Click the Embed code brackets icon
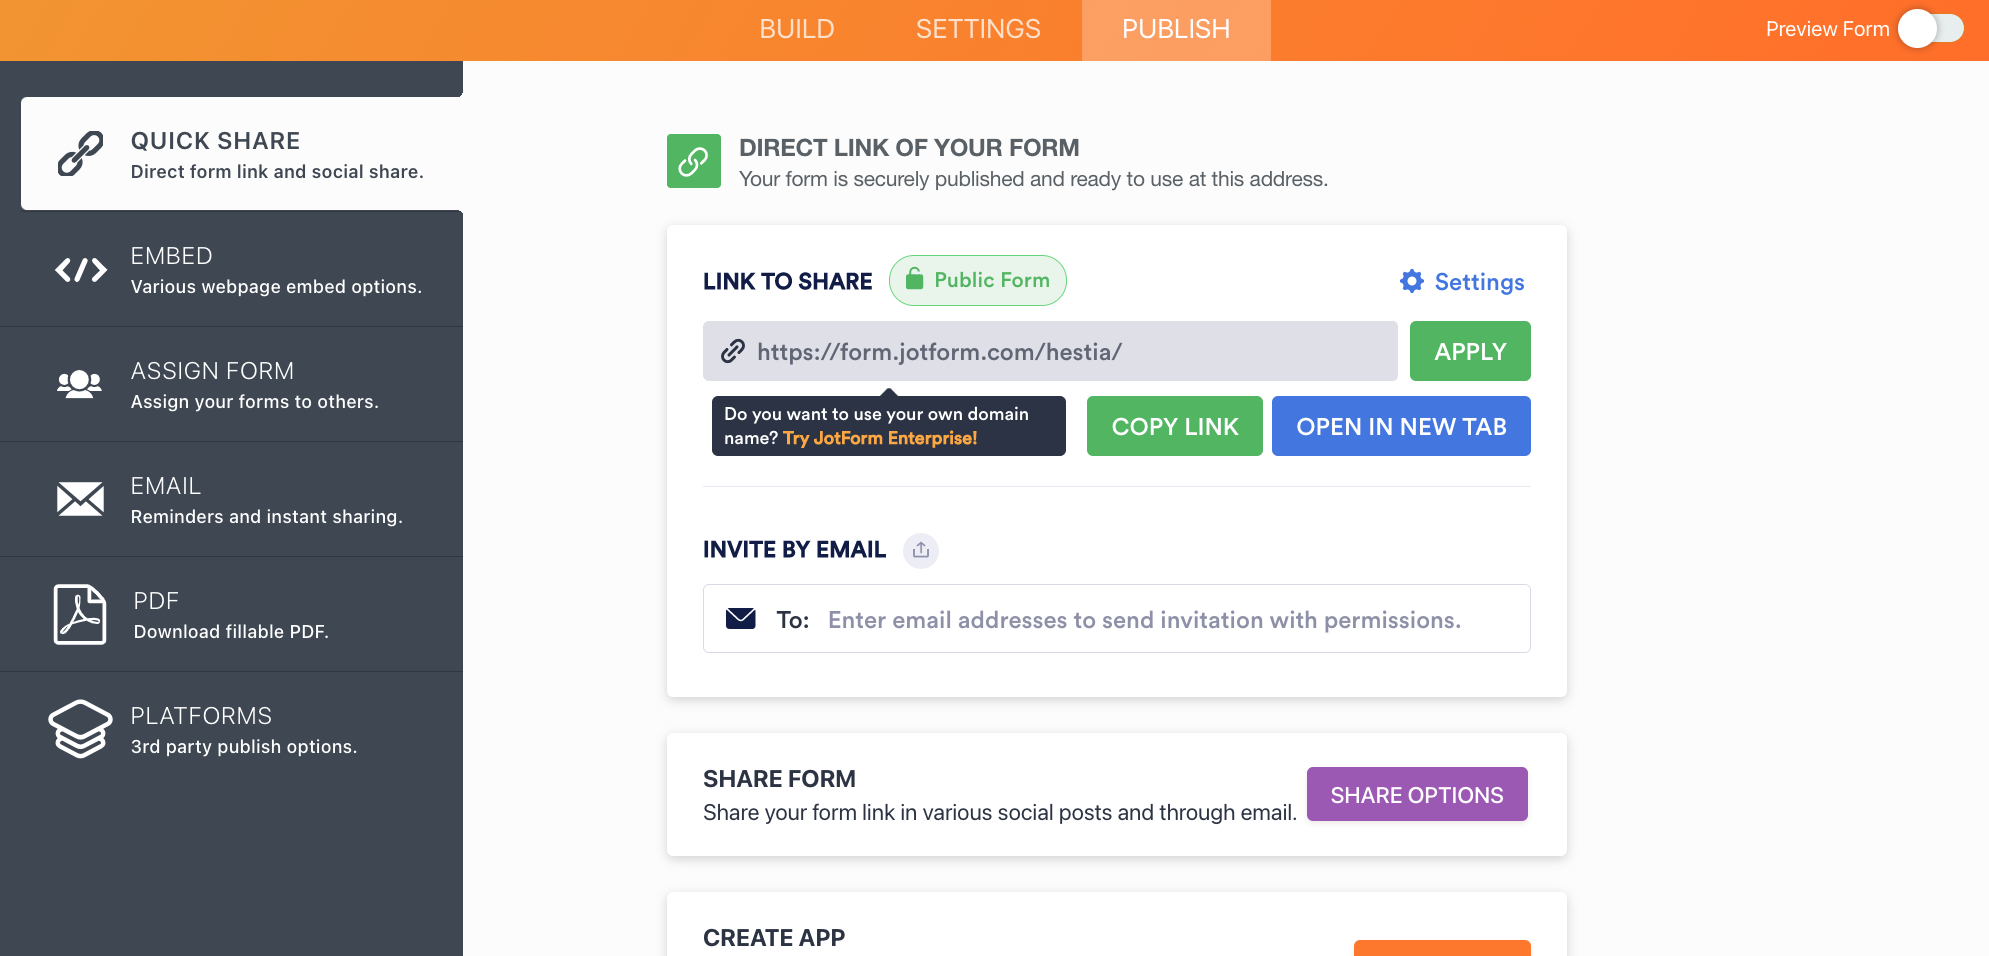This screenshot has width=1989, height=956. pos(80,270)
